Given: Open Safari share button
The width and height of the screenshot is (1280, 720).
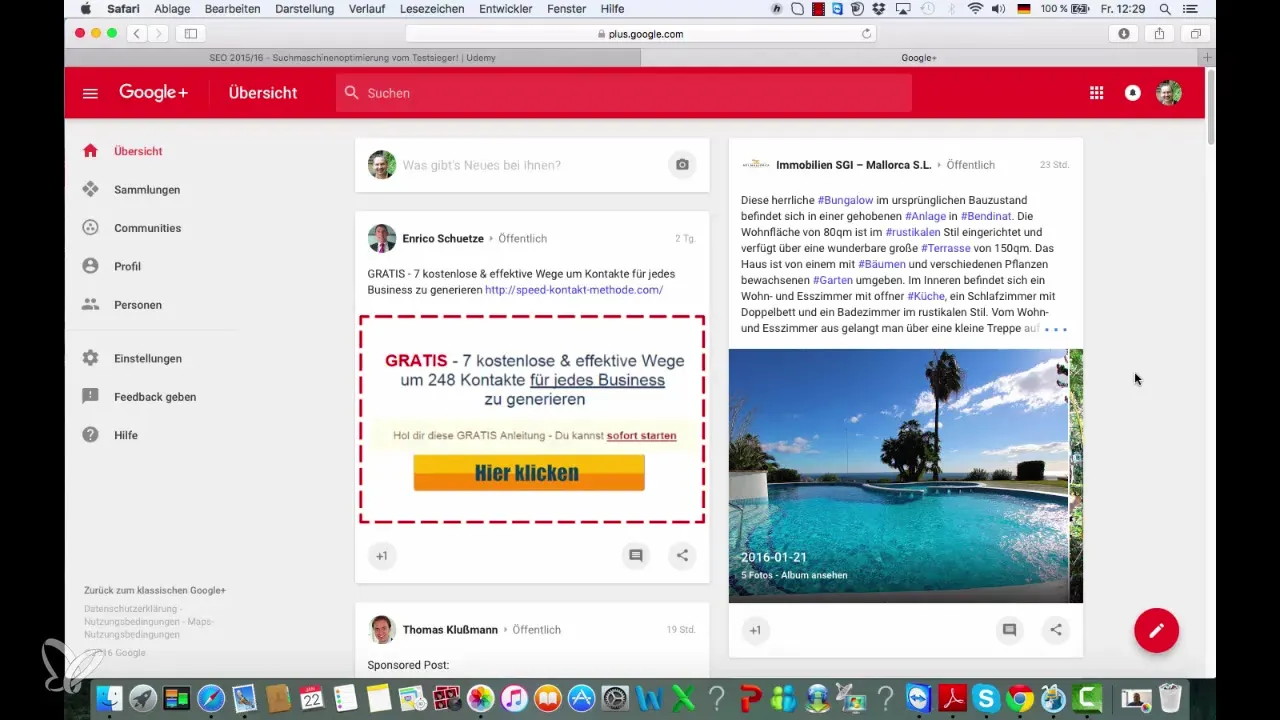Looking at the screenshot, I should click(1159, 33).
